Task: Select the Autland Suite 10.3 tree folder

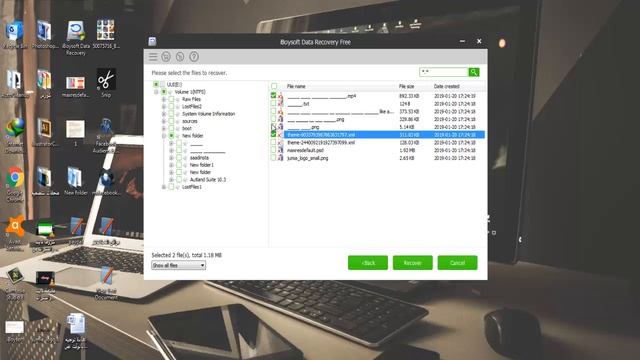Action: (208, 180)
